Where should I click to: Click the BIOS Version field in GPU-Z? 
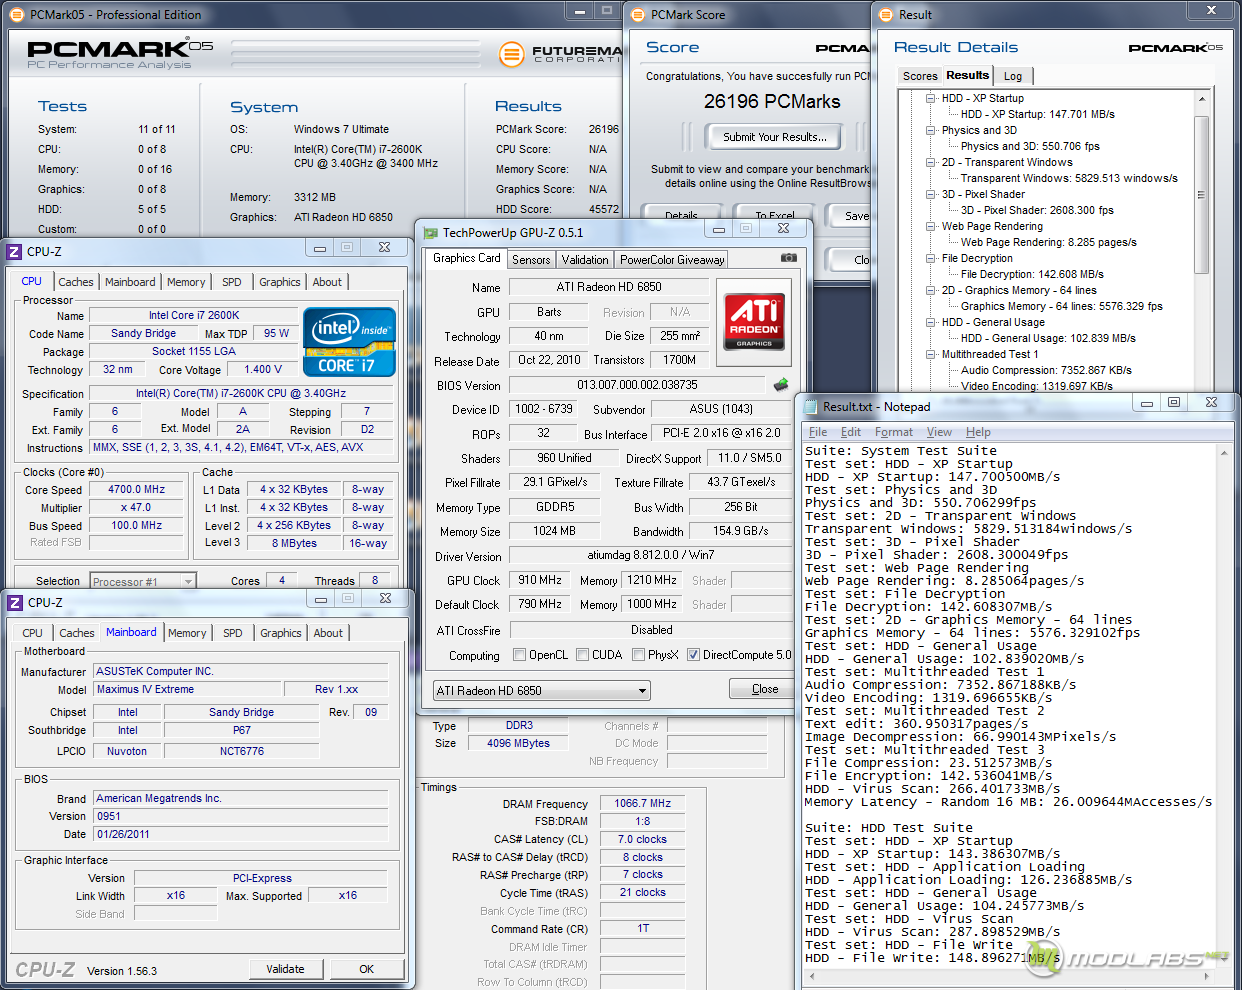click(637, 385)
